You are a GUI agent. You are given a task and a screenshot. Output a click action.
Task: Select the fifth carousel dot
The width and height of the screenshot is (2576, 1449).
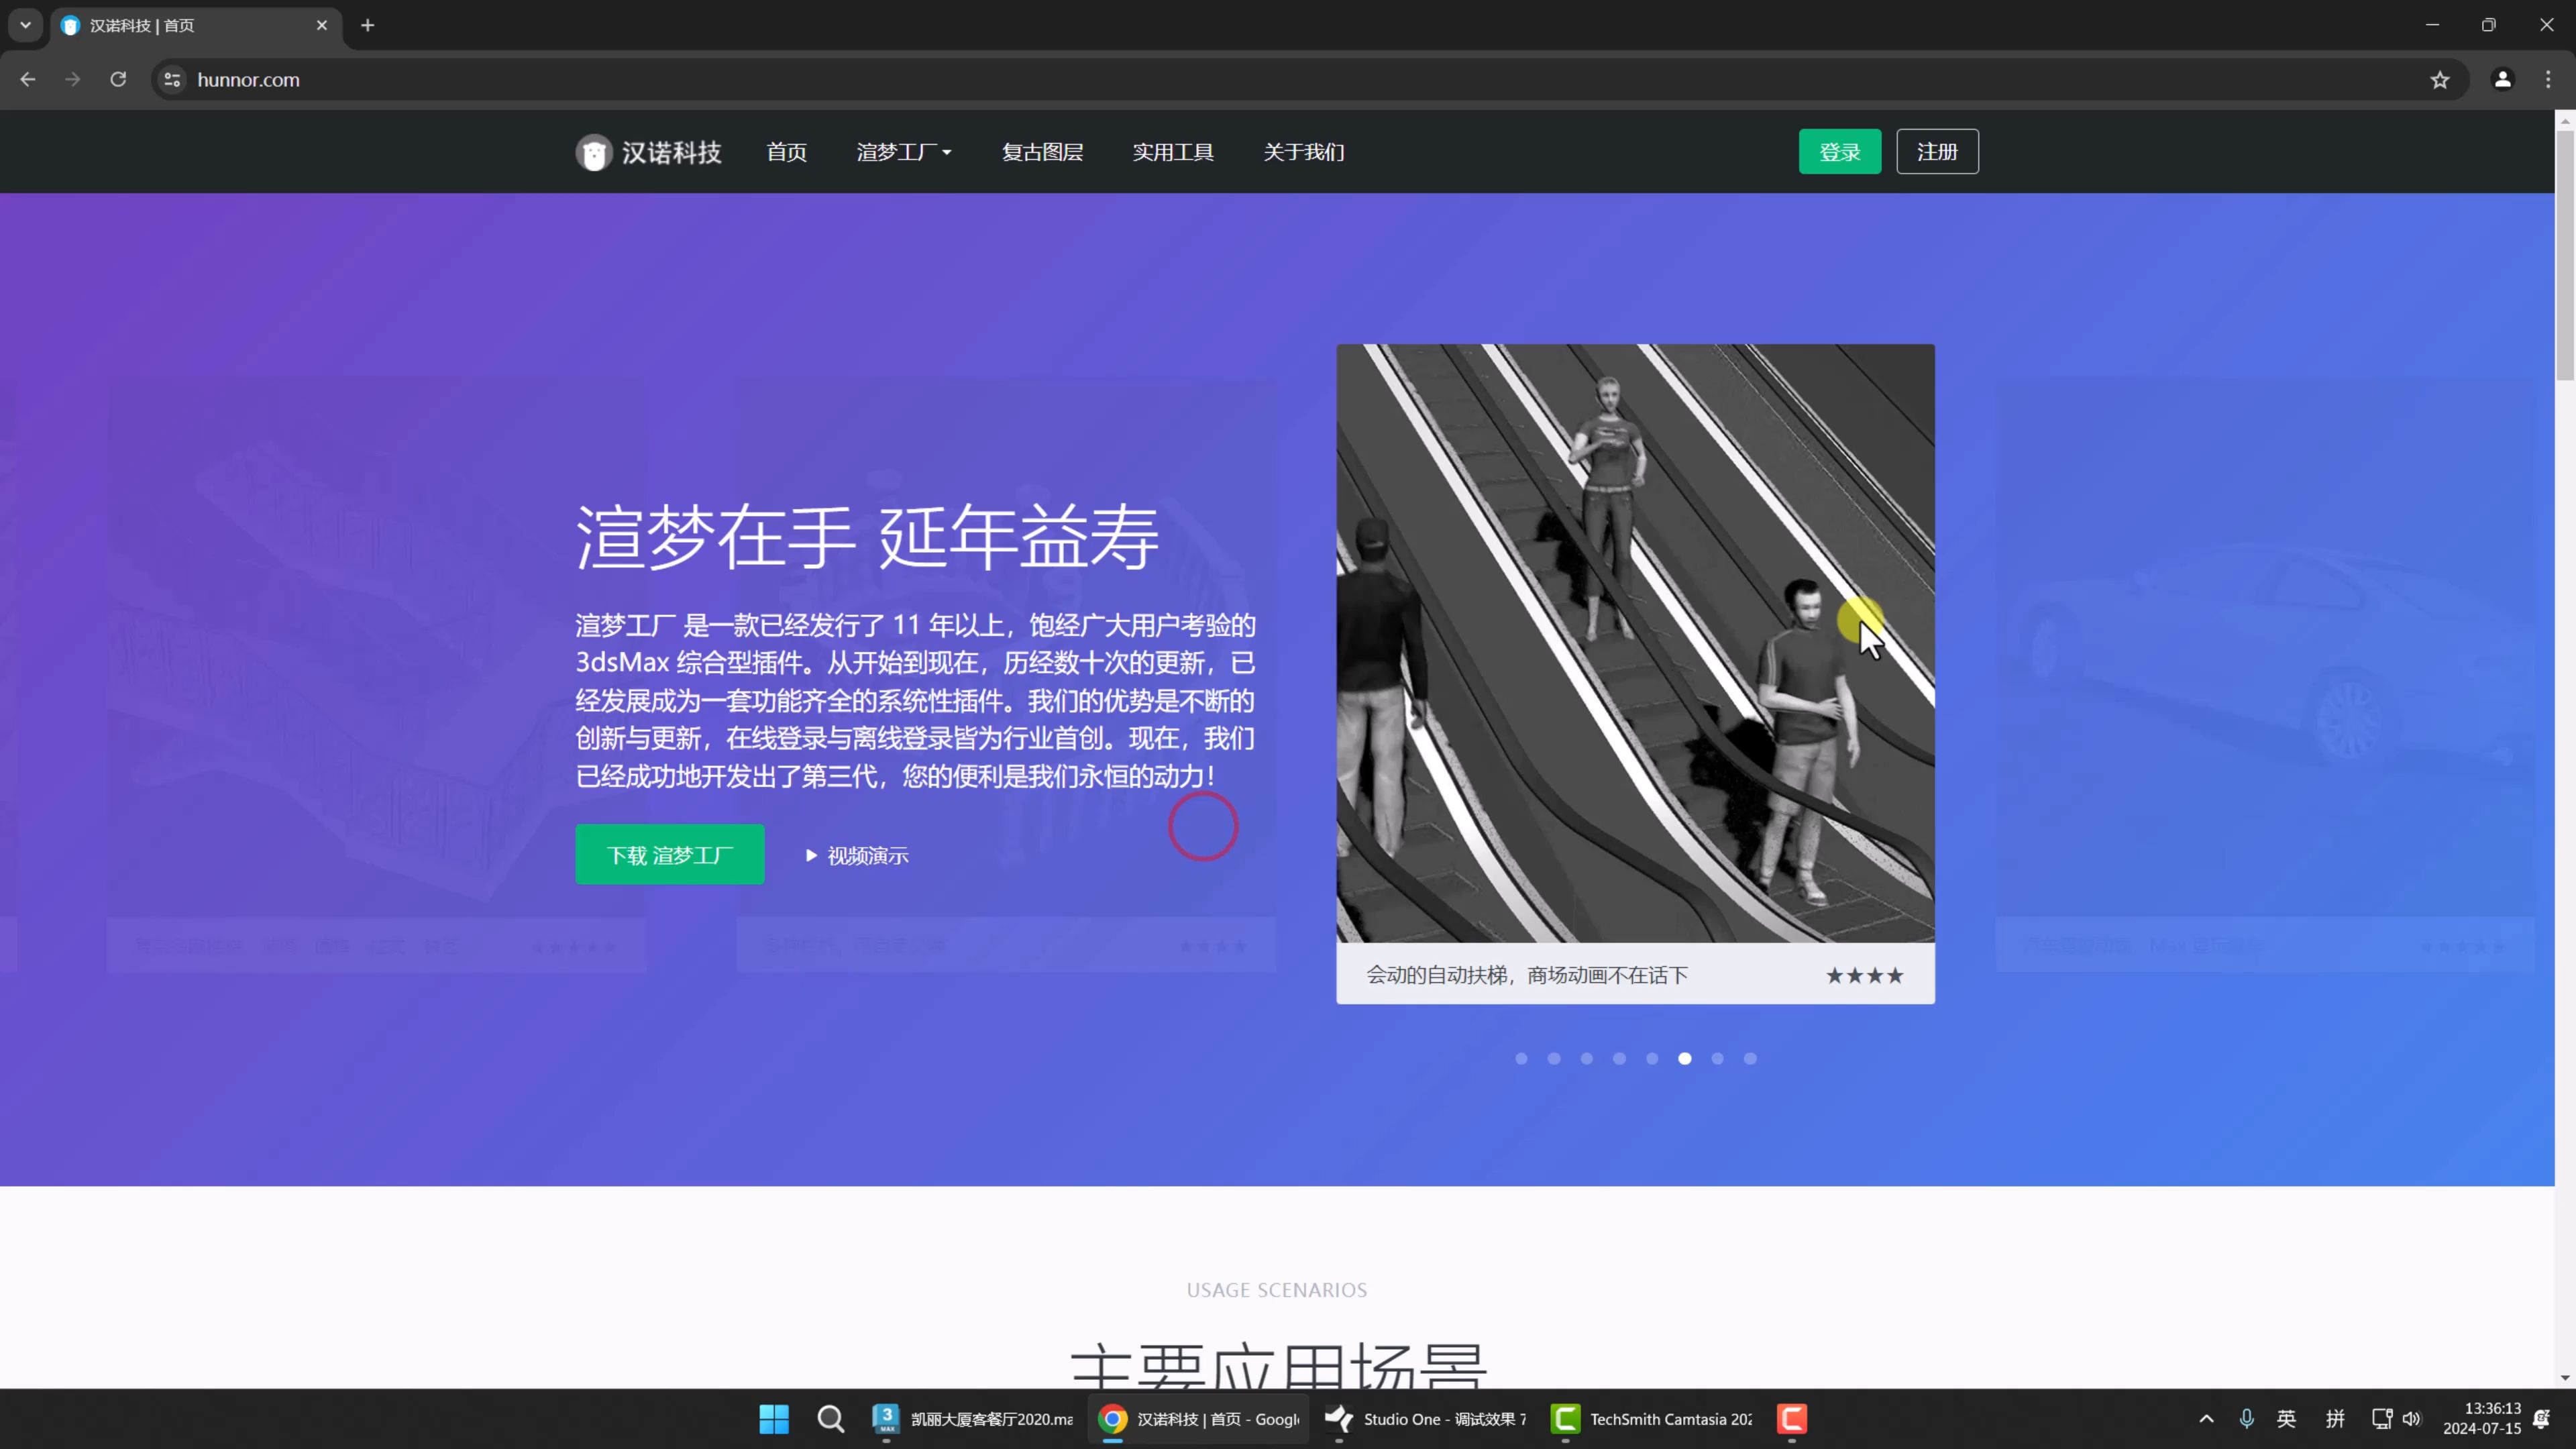(1652, 1059)
